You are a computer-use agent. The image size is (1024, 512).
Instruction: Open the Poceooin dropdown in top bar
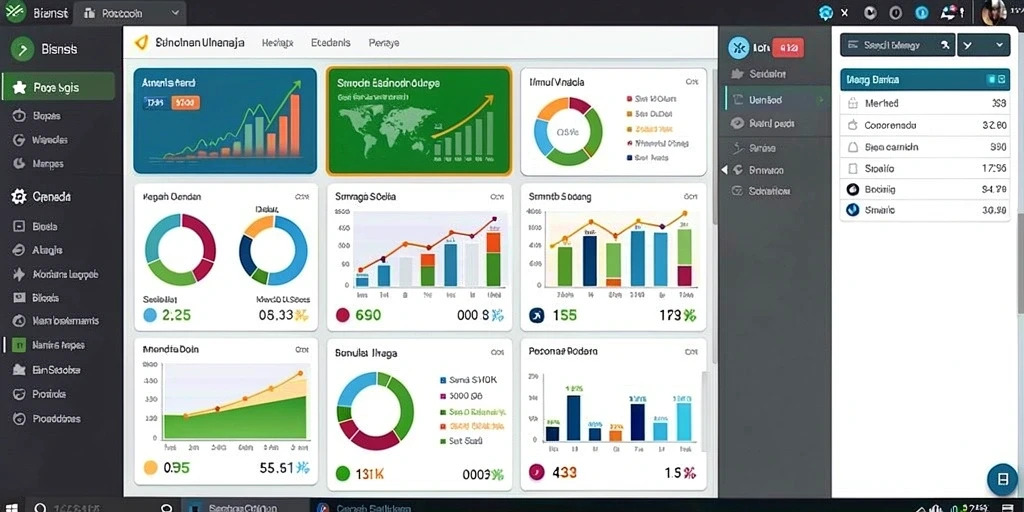pos(131,12)
